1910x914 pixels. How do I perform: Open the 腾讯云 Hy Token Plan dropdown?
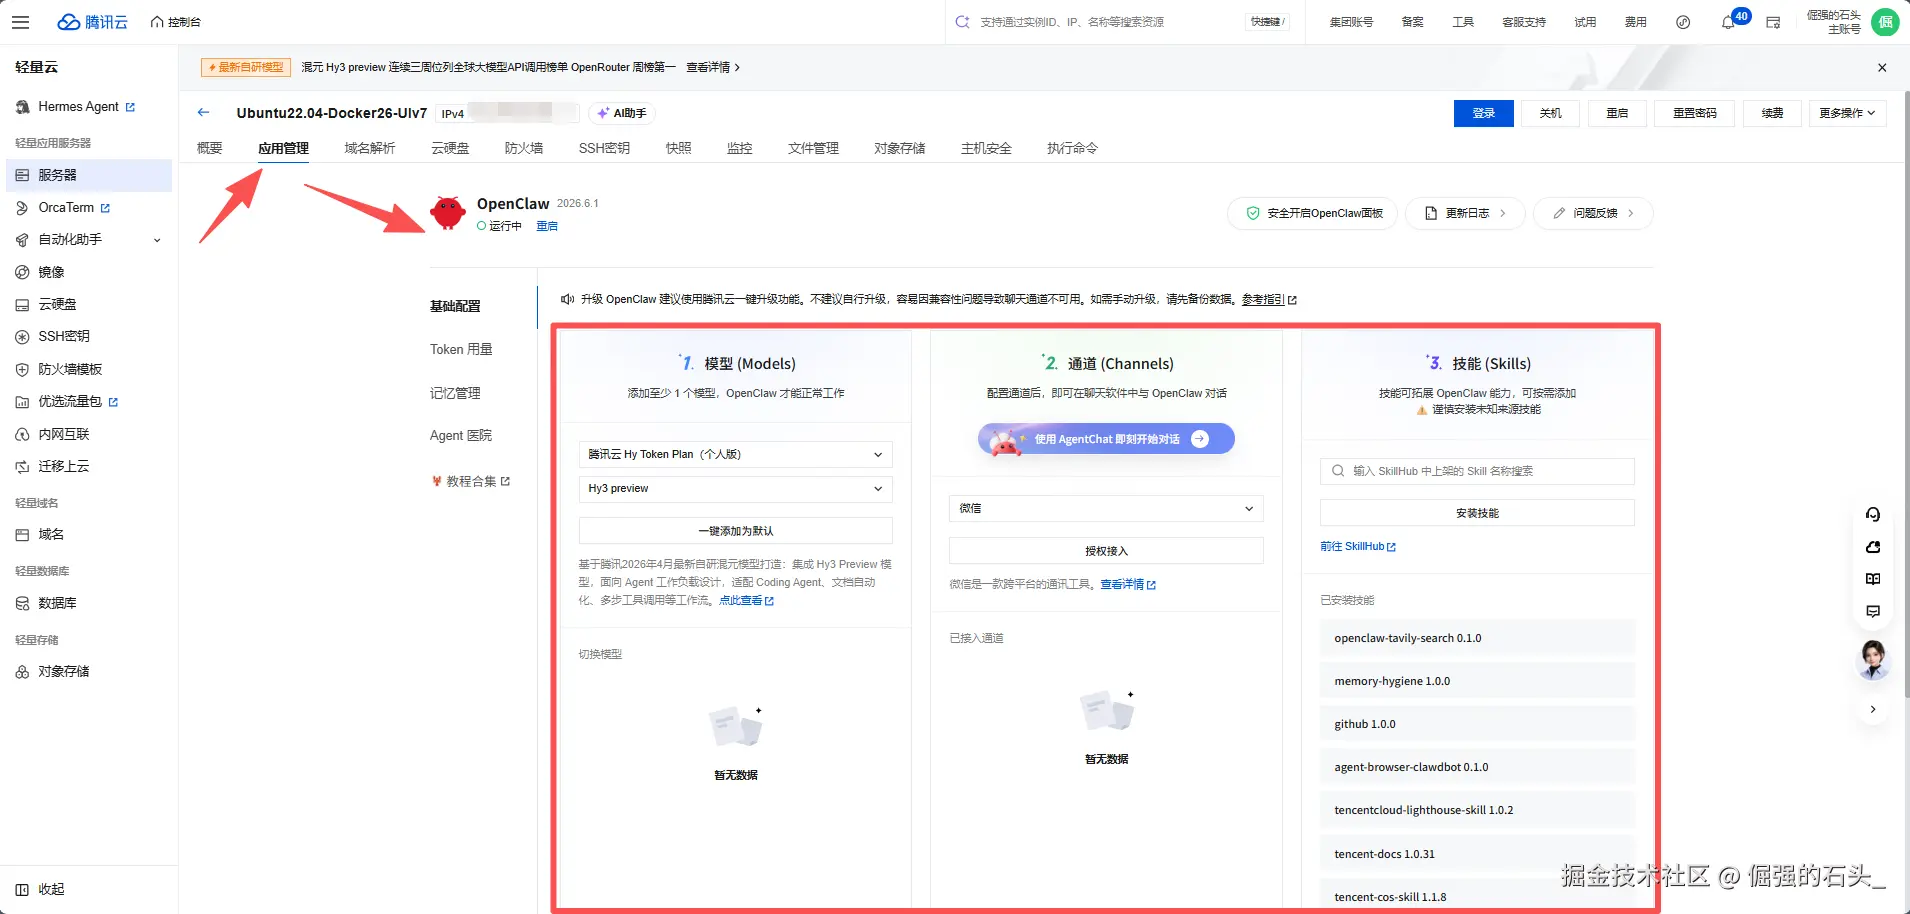[x=735, y=454]
